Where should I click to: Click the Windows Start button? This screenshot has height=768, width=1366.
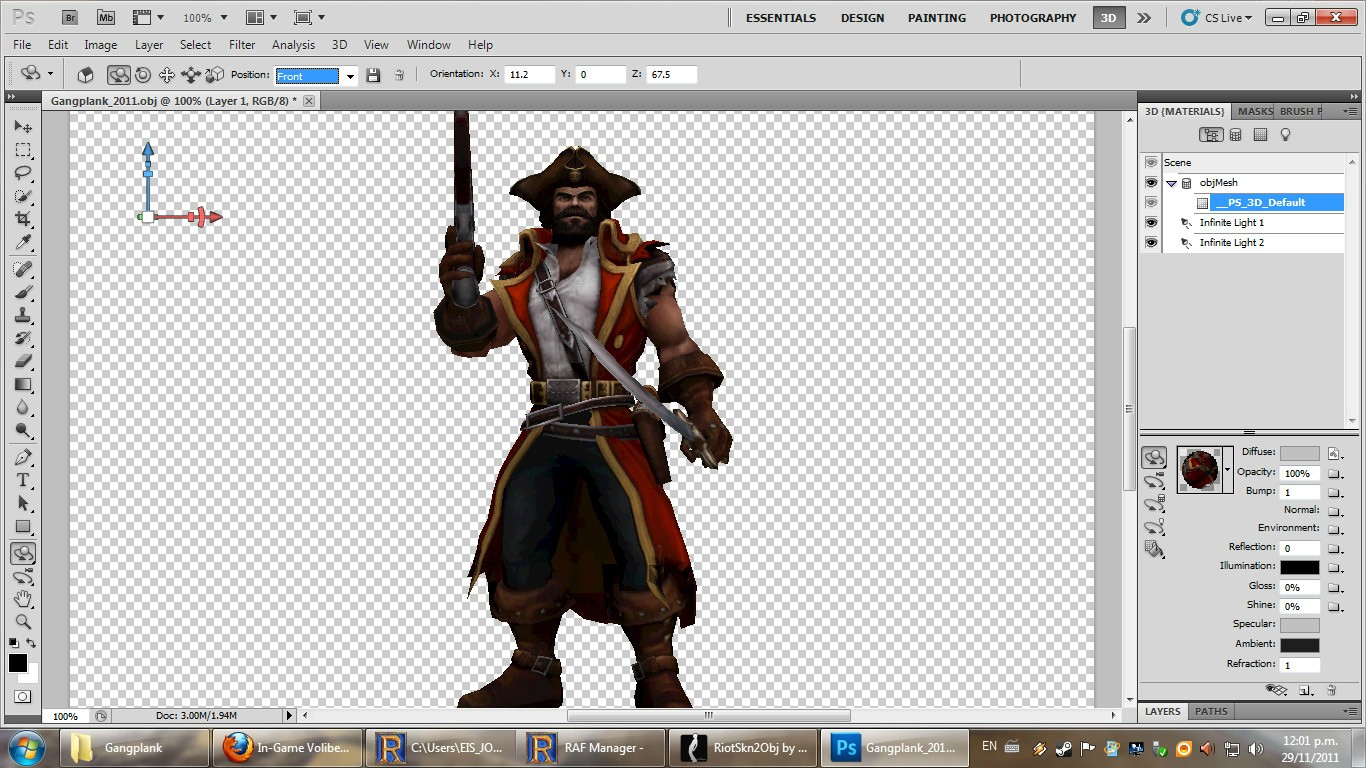27,747
